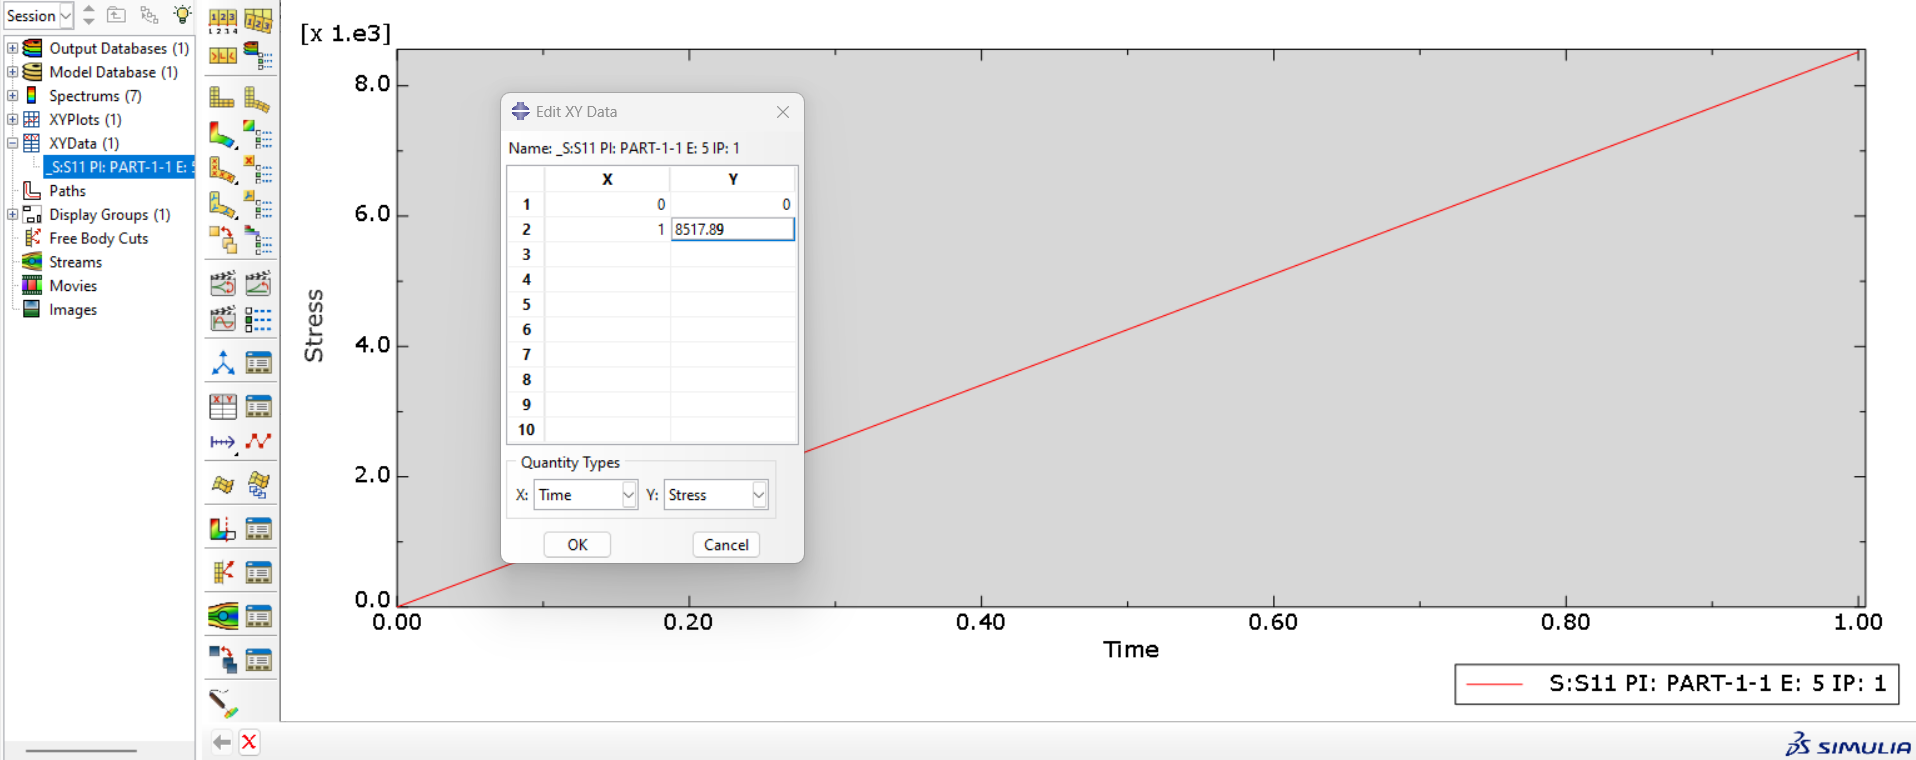Click row 1 Y cell with value 0
Screen dimensions: 1916x760
(733, 204)
